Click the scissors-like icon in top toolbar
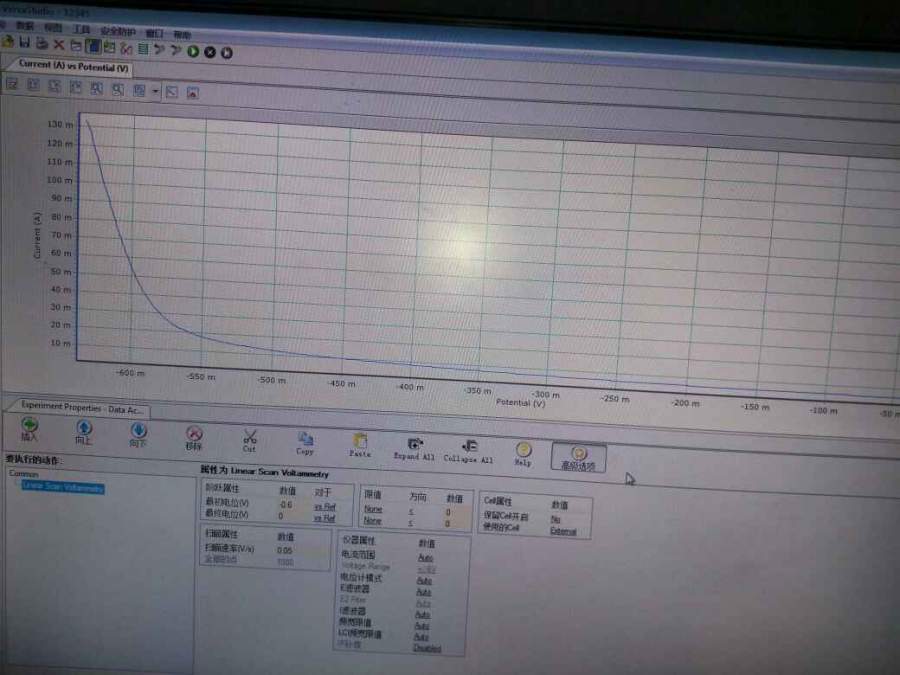900x675 pixels. [126, 48]
